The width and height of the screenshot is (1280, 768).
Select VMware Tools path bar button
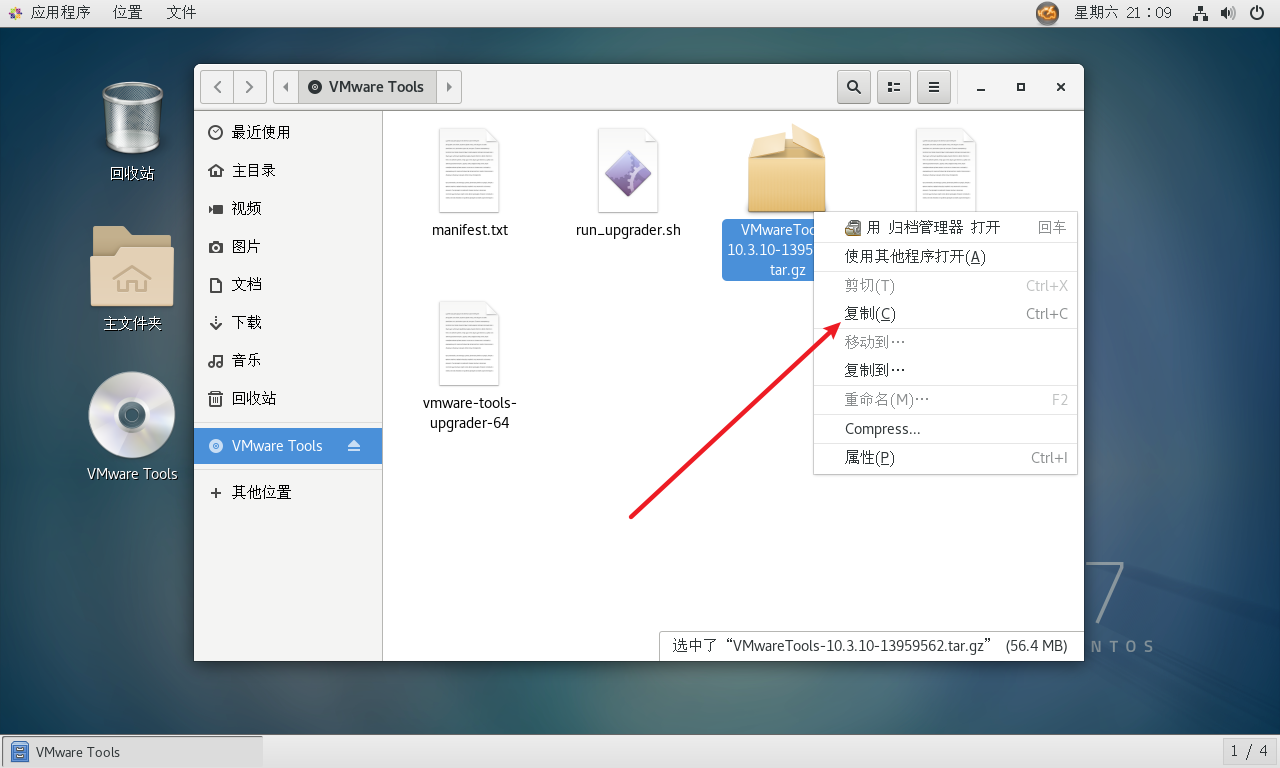367,87
